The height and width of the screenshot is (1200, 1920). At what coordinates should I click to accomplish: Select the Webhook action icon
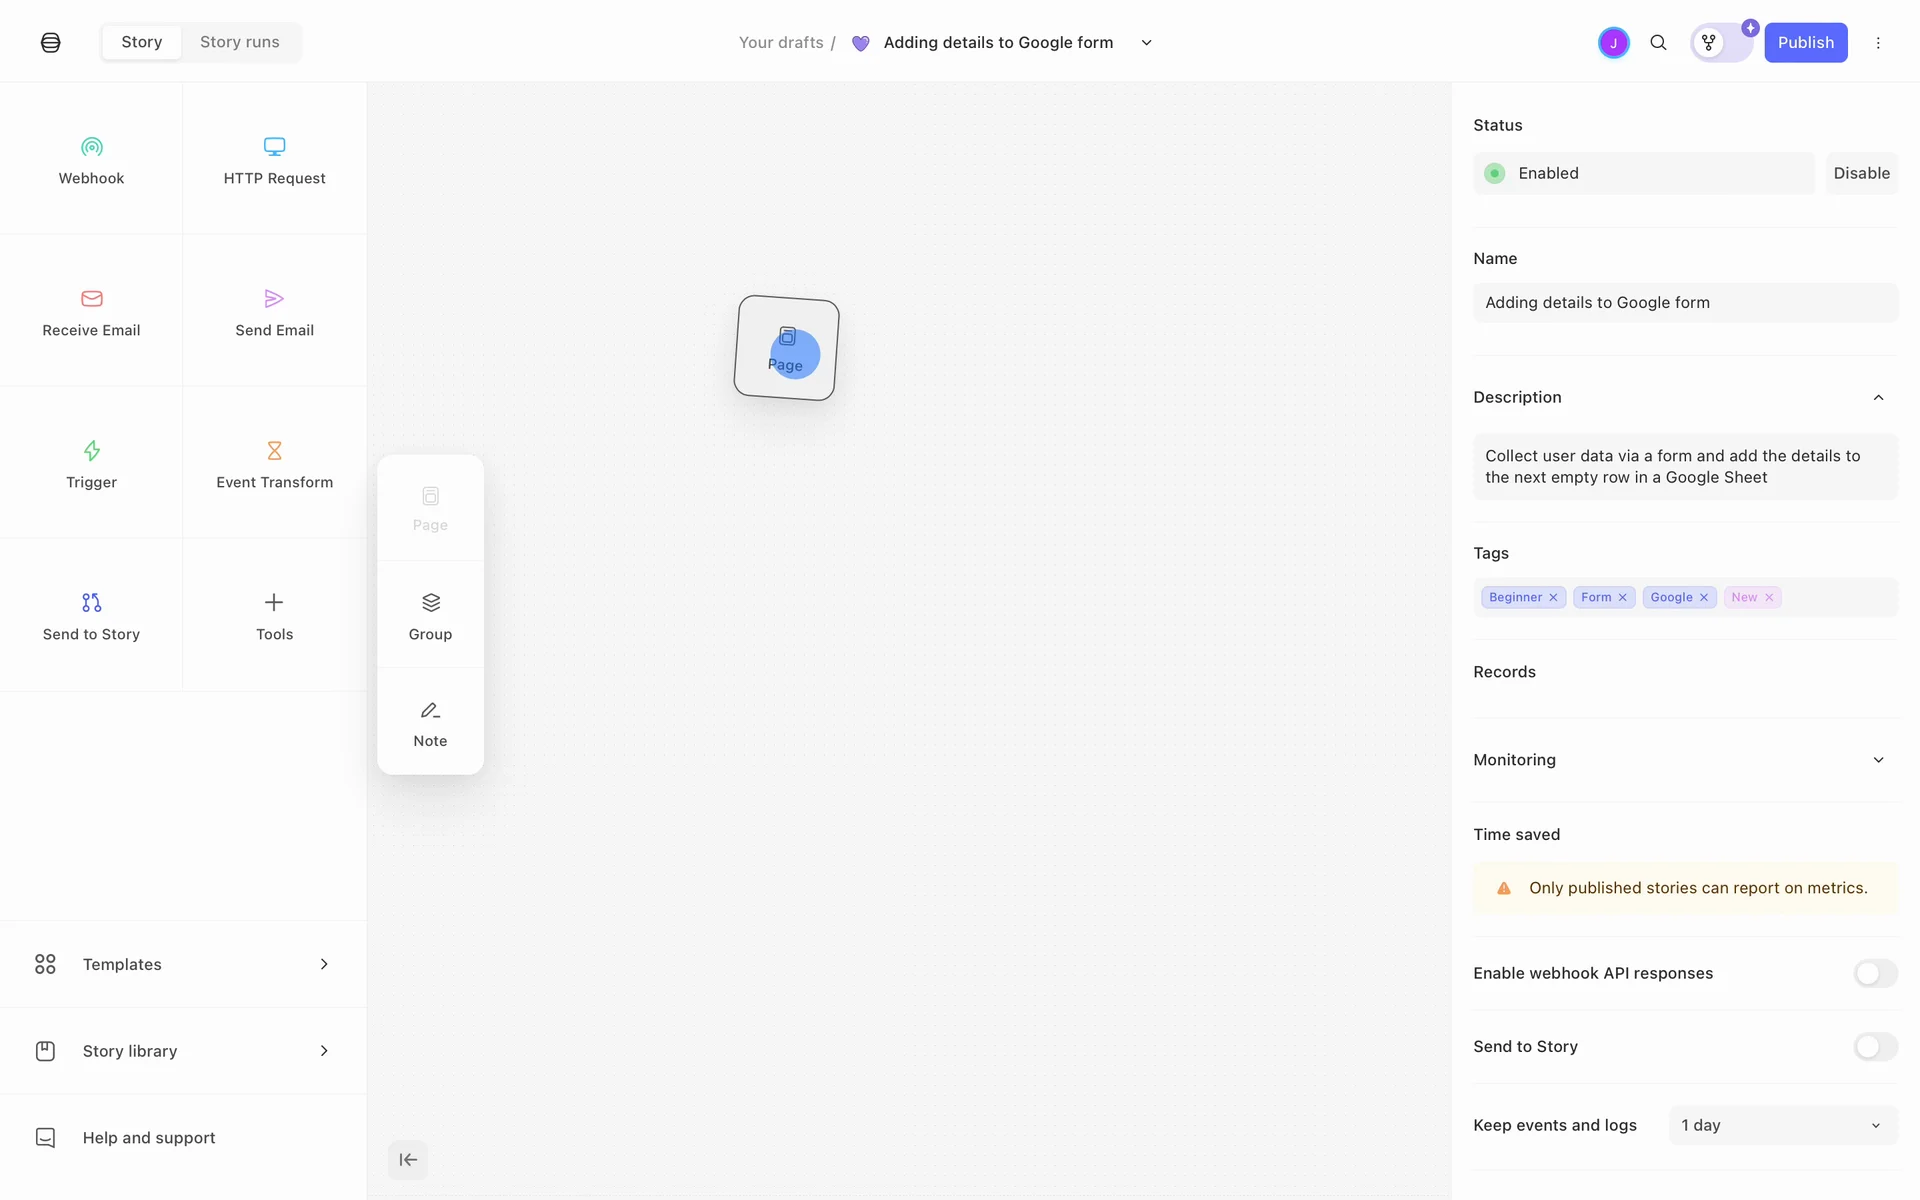[91, 148]
